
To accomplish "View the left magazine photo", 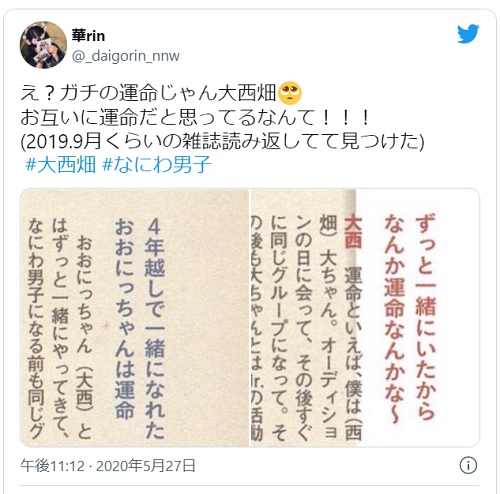I will point(135,318).
